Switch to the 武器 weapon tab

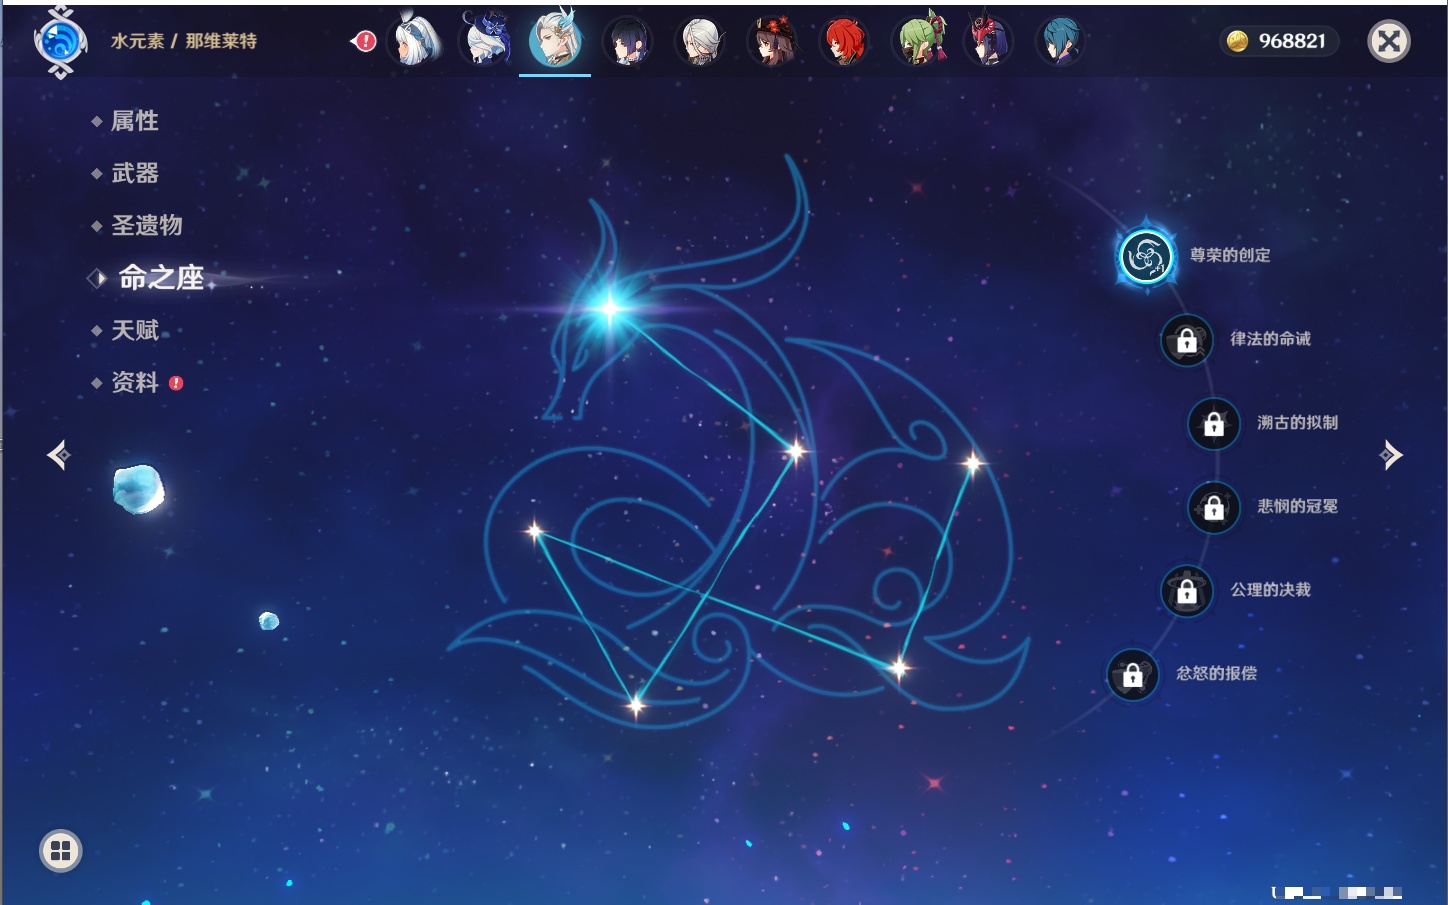pos(135,173)
